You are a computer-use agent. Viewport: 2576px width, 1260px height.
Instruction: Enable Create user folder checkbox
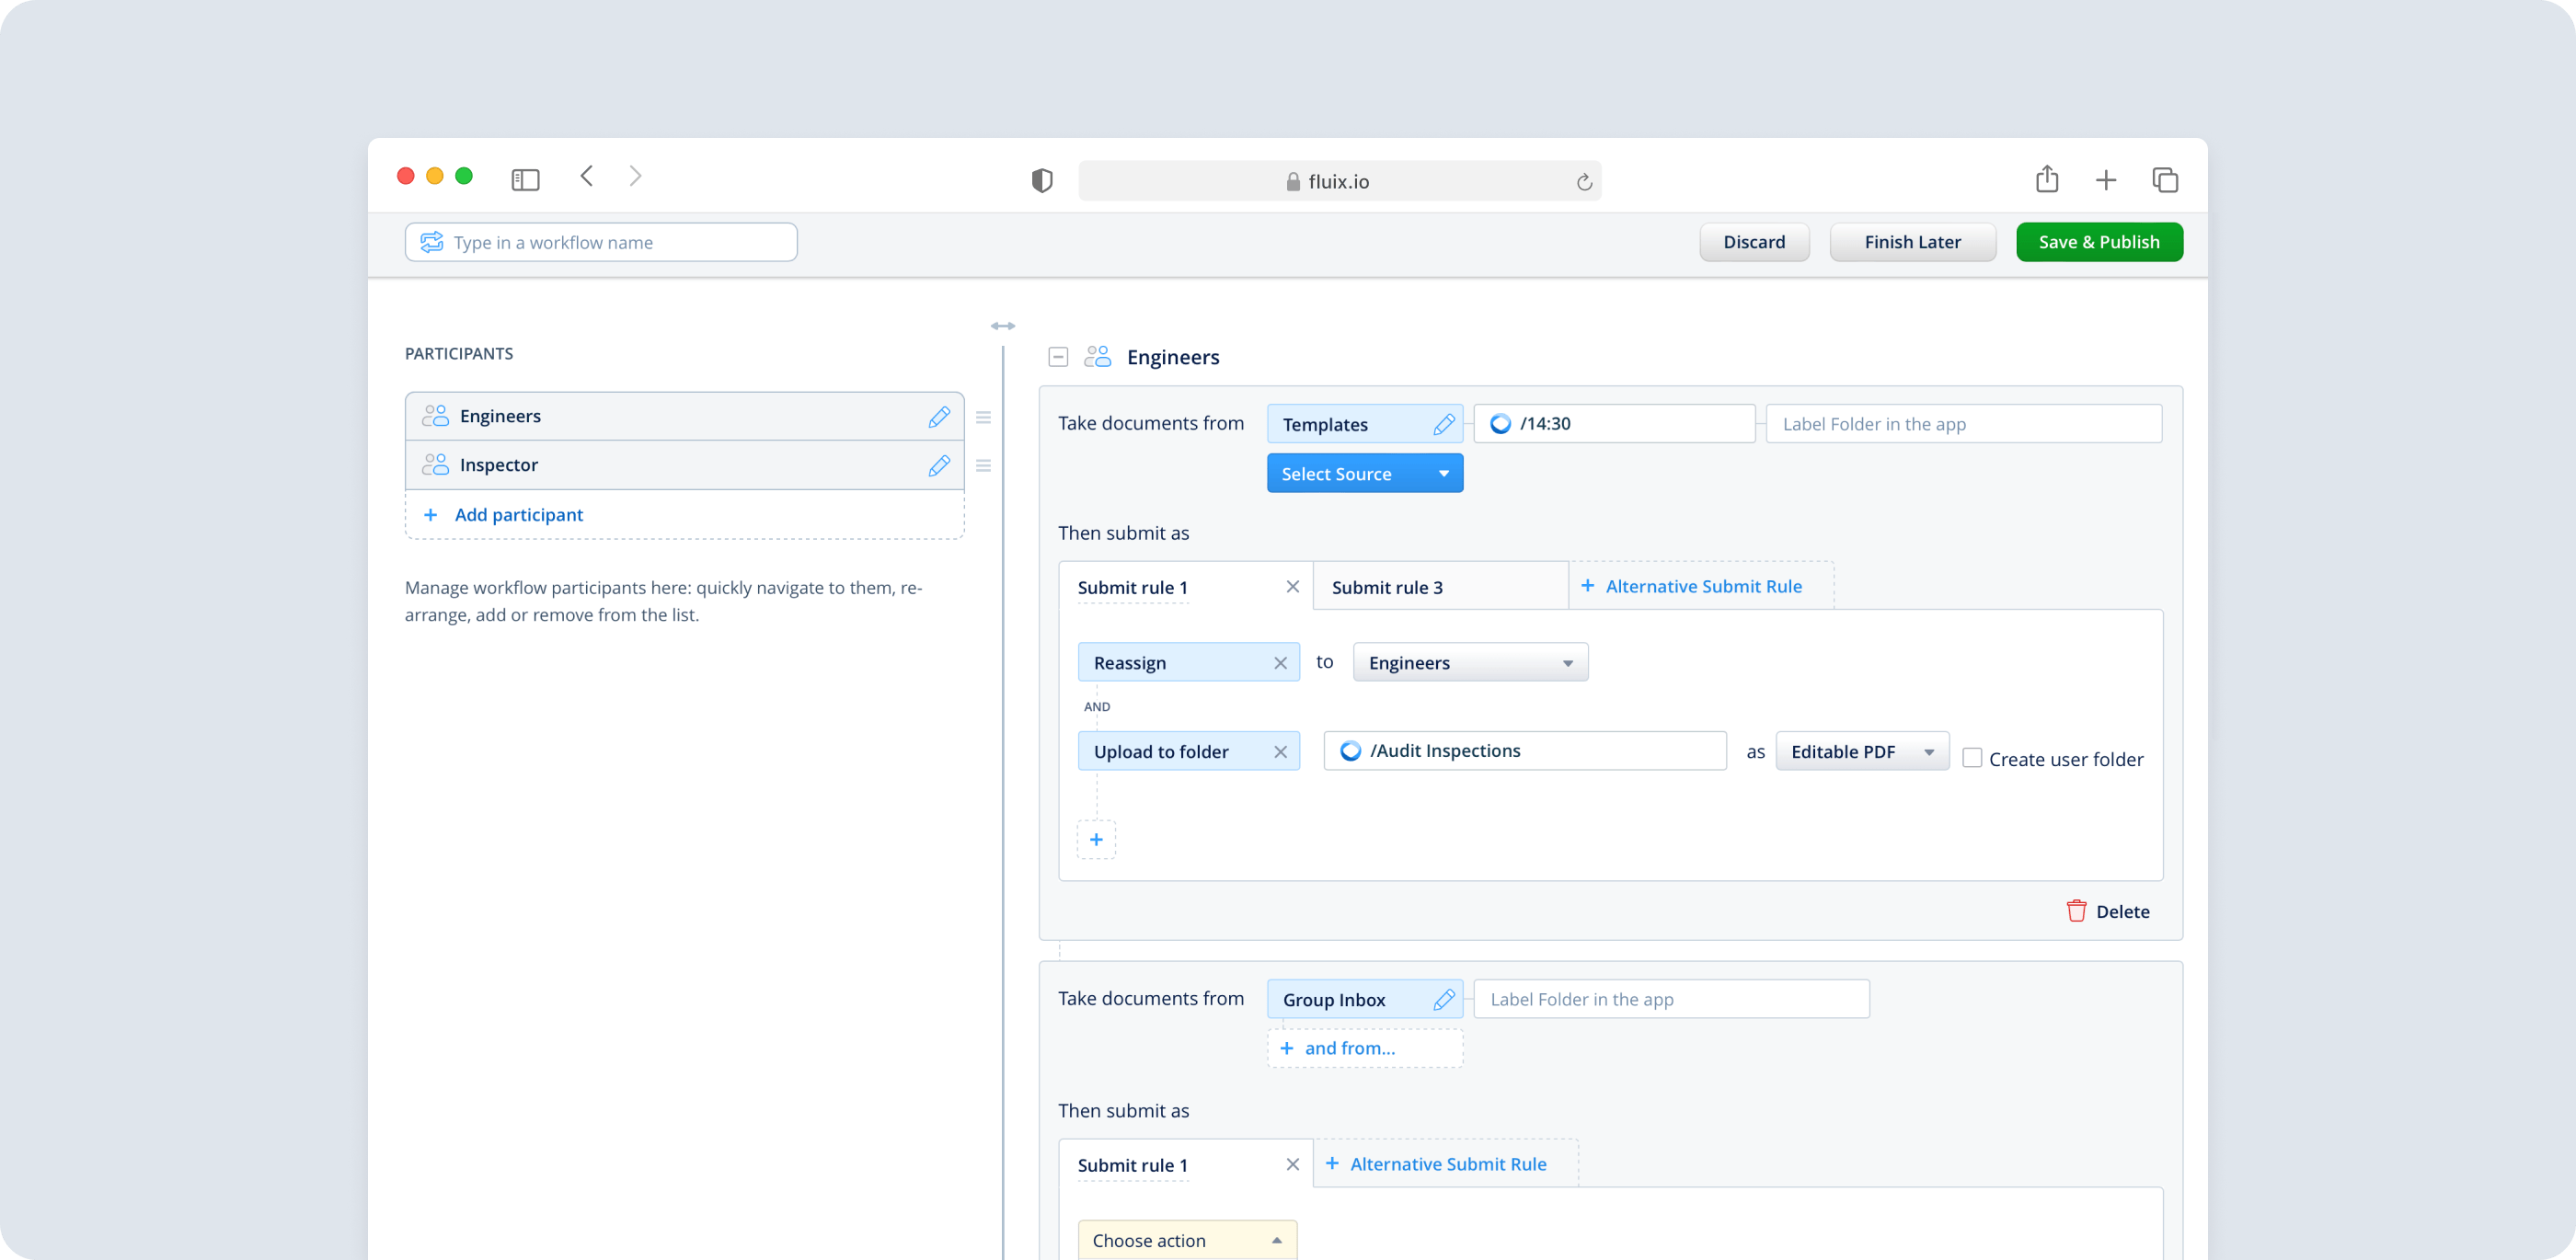coord(1971,758)
